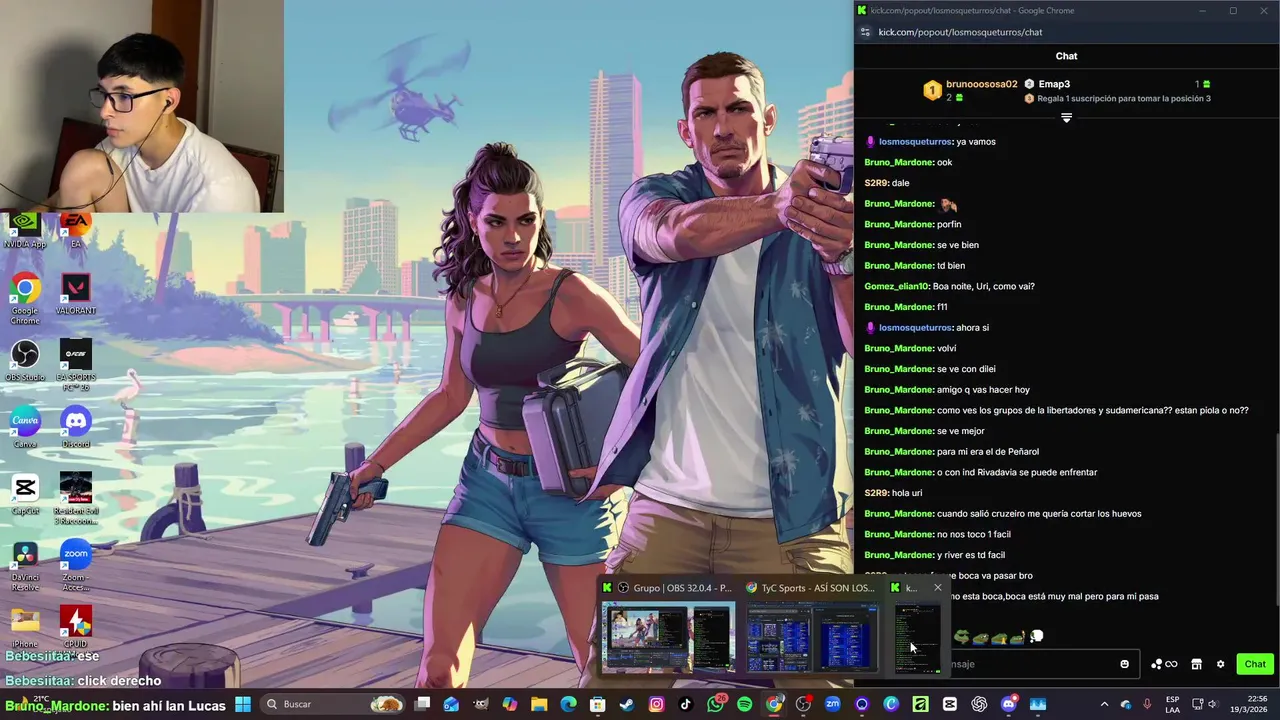Open OBS Studio desktop icon
1280x720 pixels.
click(25, 361)
